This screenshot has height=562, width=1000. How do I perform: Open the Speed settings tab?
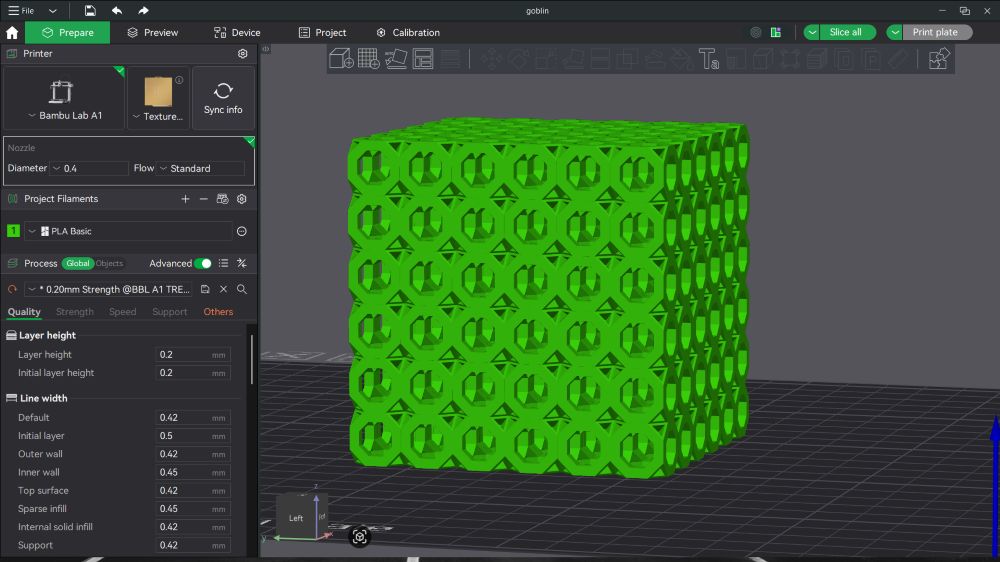pos(122,312)
